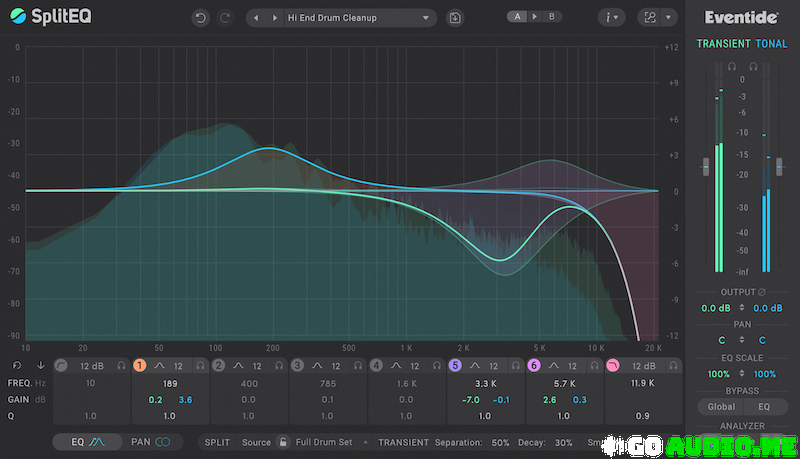
Task: Click the Decay 30% value
Action: click(563, 443)
